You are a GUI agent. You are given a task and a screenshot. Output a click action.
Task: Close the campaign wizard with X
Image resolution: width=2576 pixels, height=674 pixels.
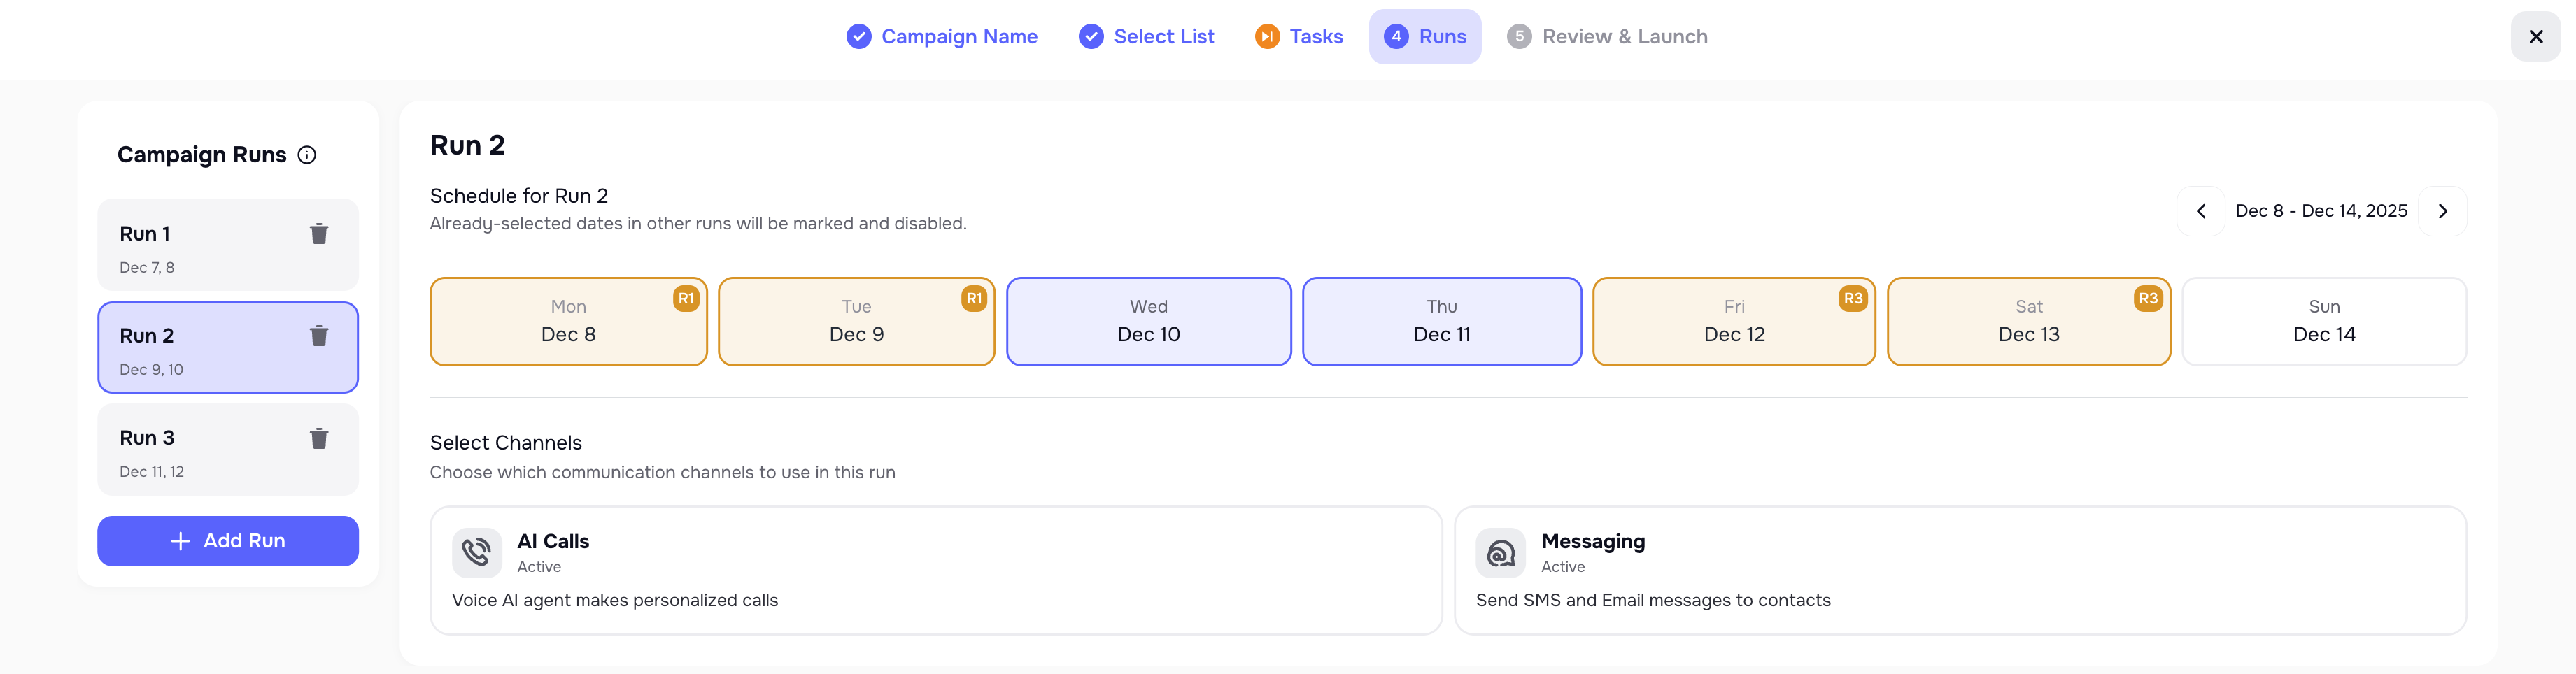pos(2535,37)
